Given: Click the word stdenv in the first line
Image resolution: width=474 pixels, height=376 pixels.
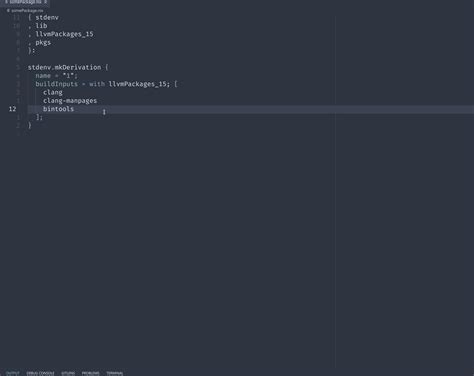Looking at the screenshot, I should click(47, 17).
